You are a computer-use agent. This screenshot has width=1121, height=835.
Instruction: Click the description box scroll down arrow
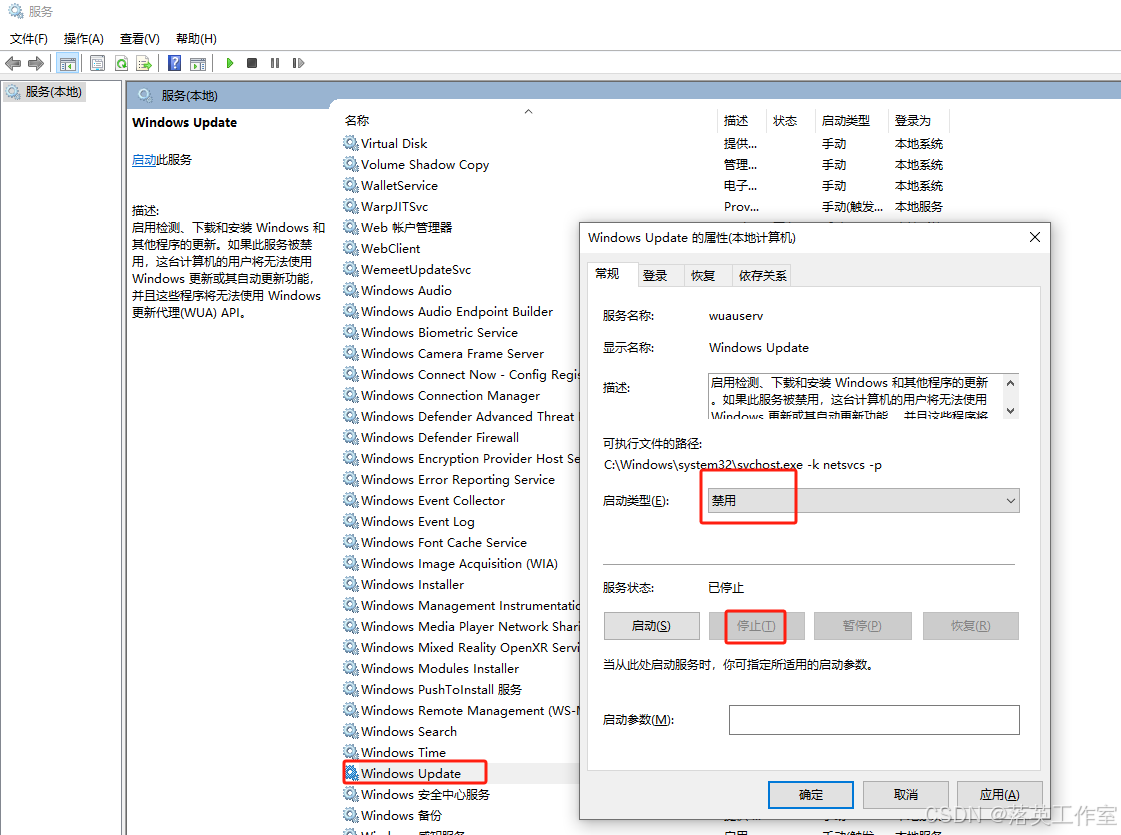(1010, 410)
